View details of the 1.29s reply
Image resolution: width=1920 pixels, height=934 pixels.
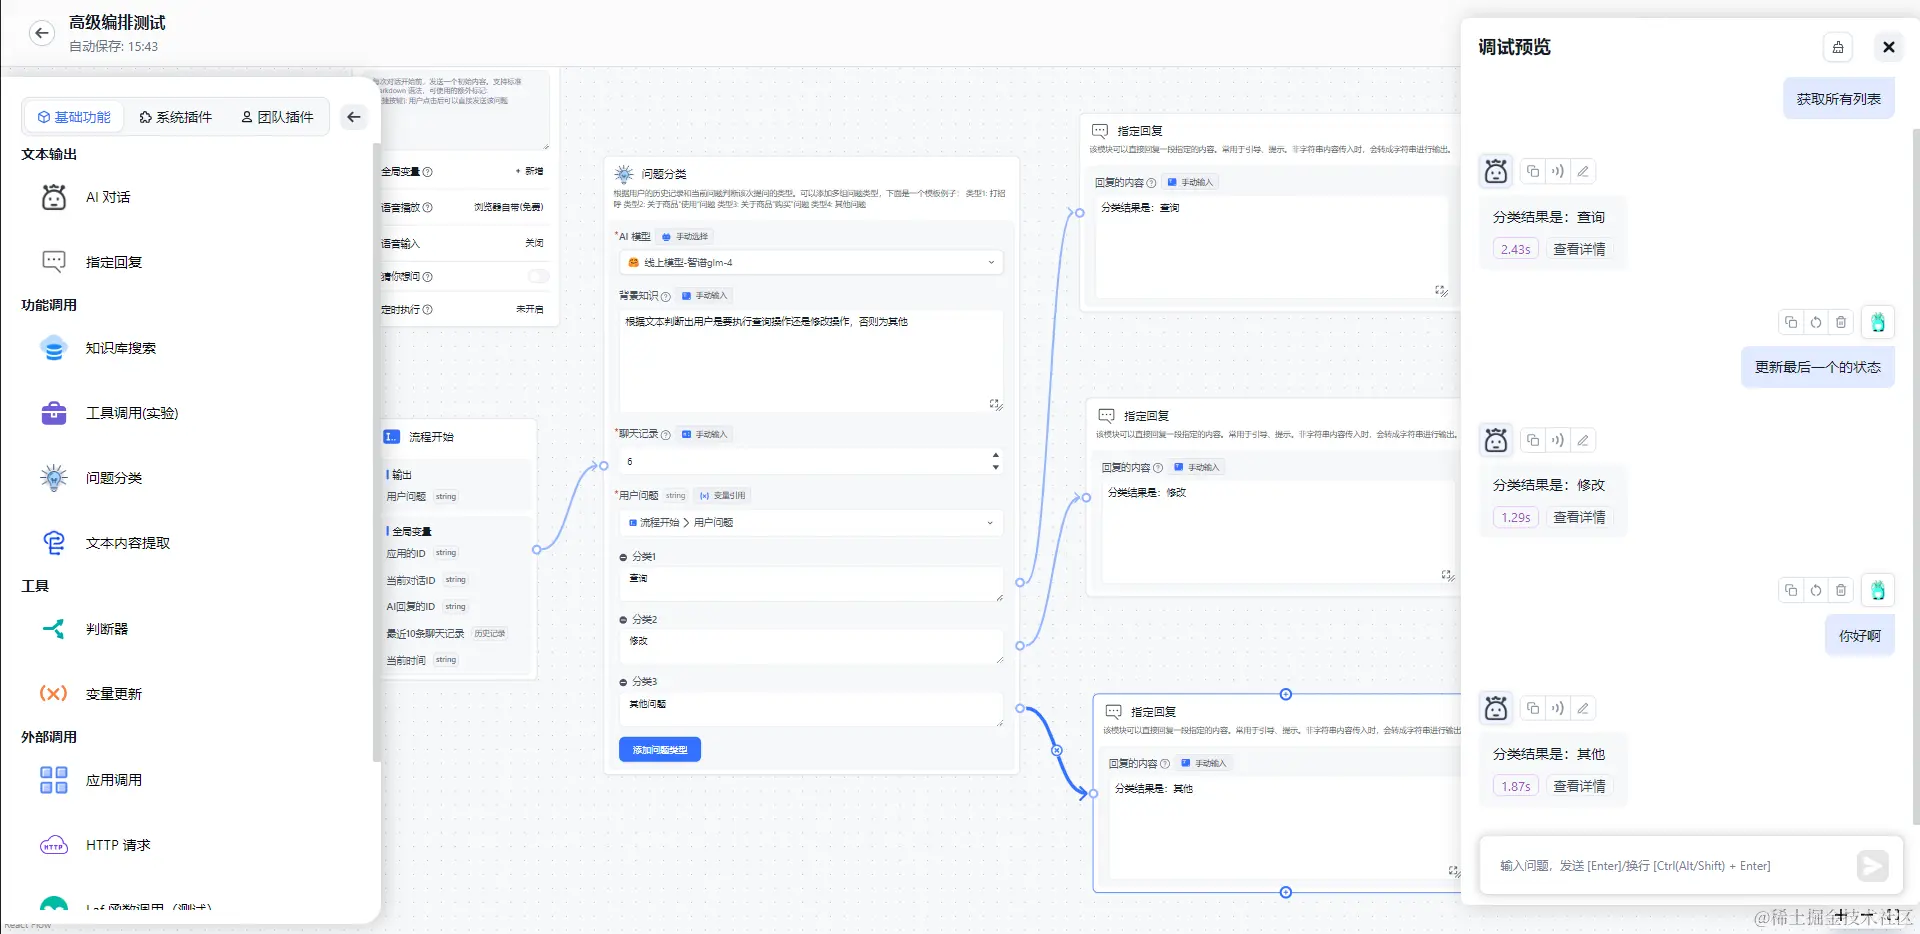coord(1579,517)
